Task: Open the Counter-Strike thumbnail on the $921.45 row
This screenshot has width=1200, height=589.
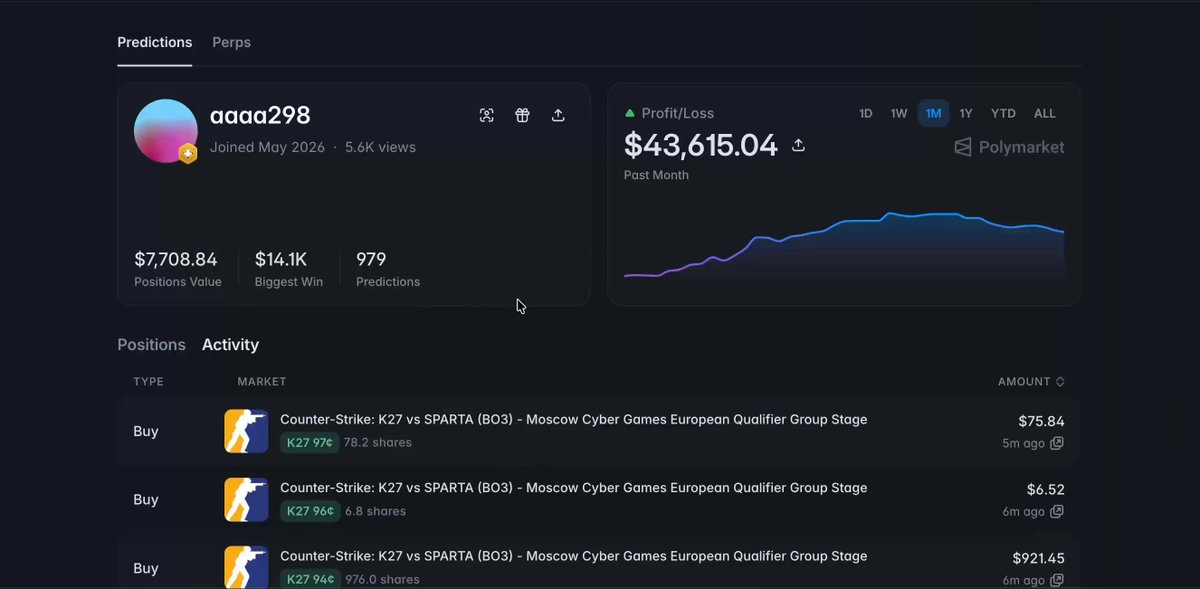Action: tap(246, 566)
